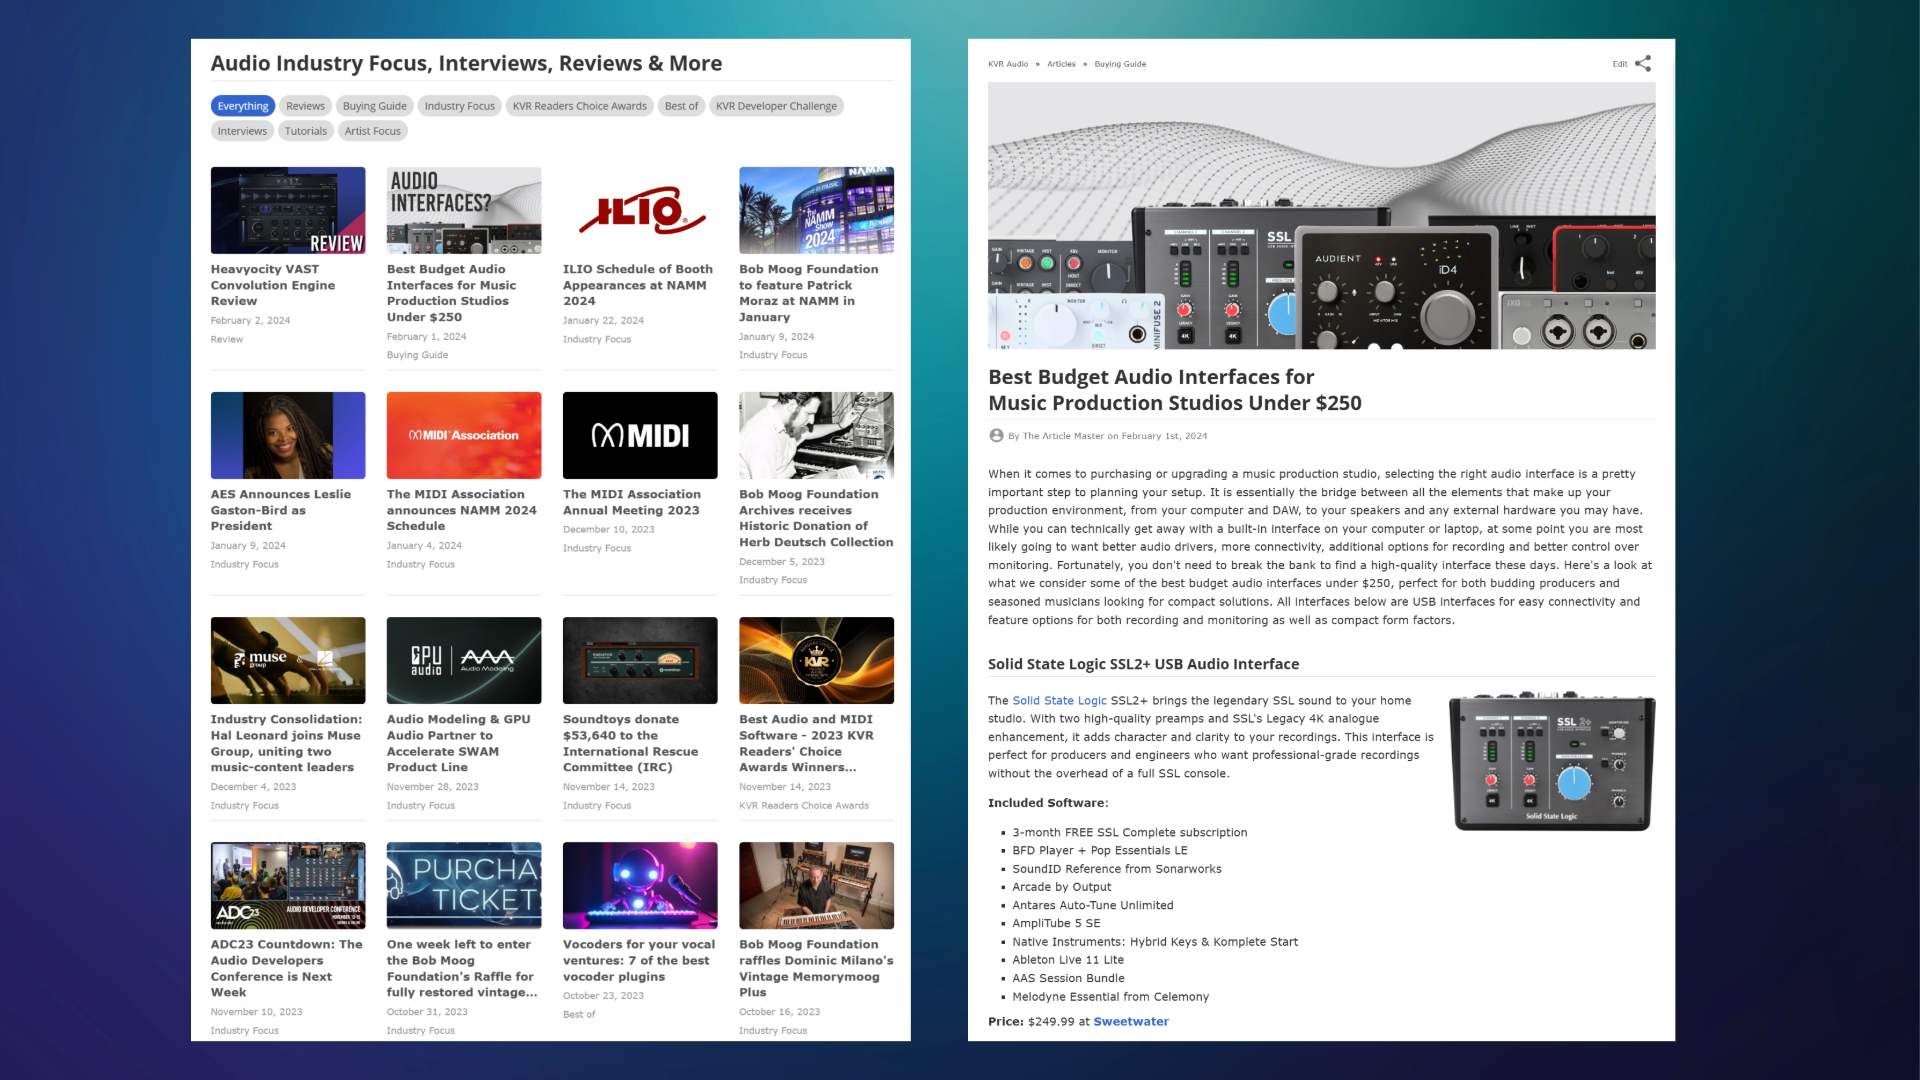Image resolution: width=1920 pixels, height=1080 pixels.
Task: Click the Buying Guide breadcrumb
Action: click(x=1120, y=64)
